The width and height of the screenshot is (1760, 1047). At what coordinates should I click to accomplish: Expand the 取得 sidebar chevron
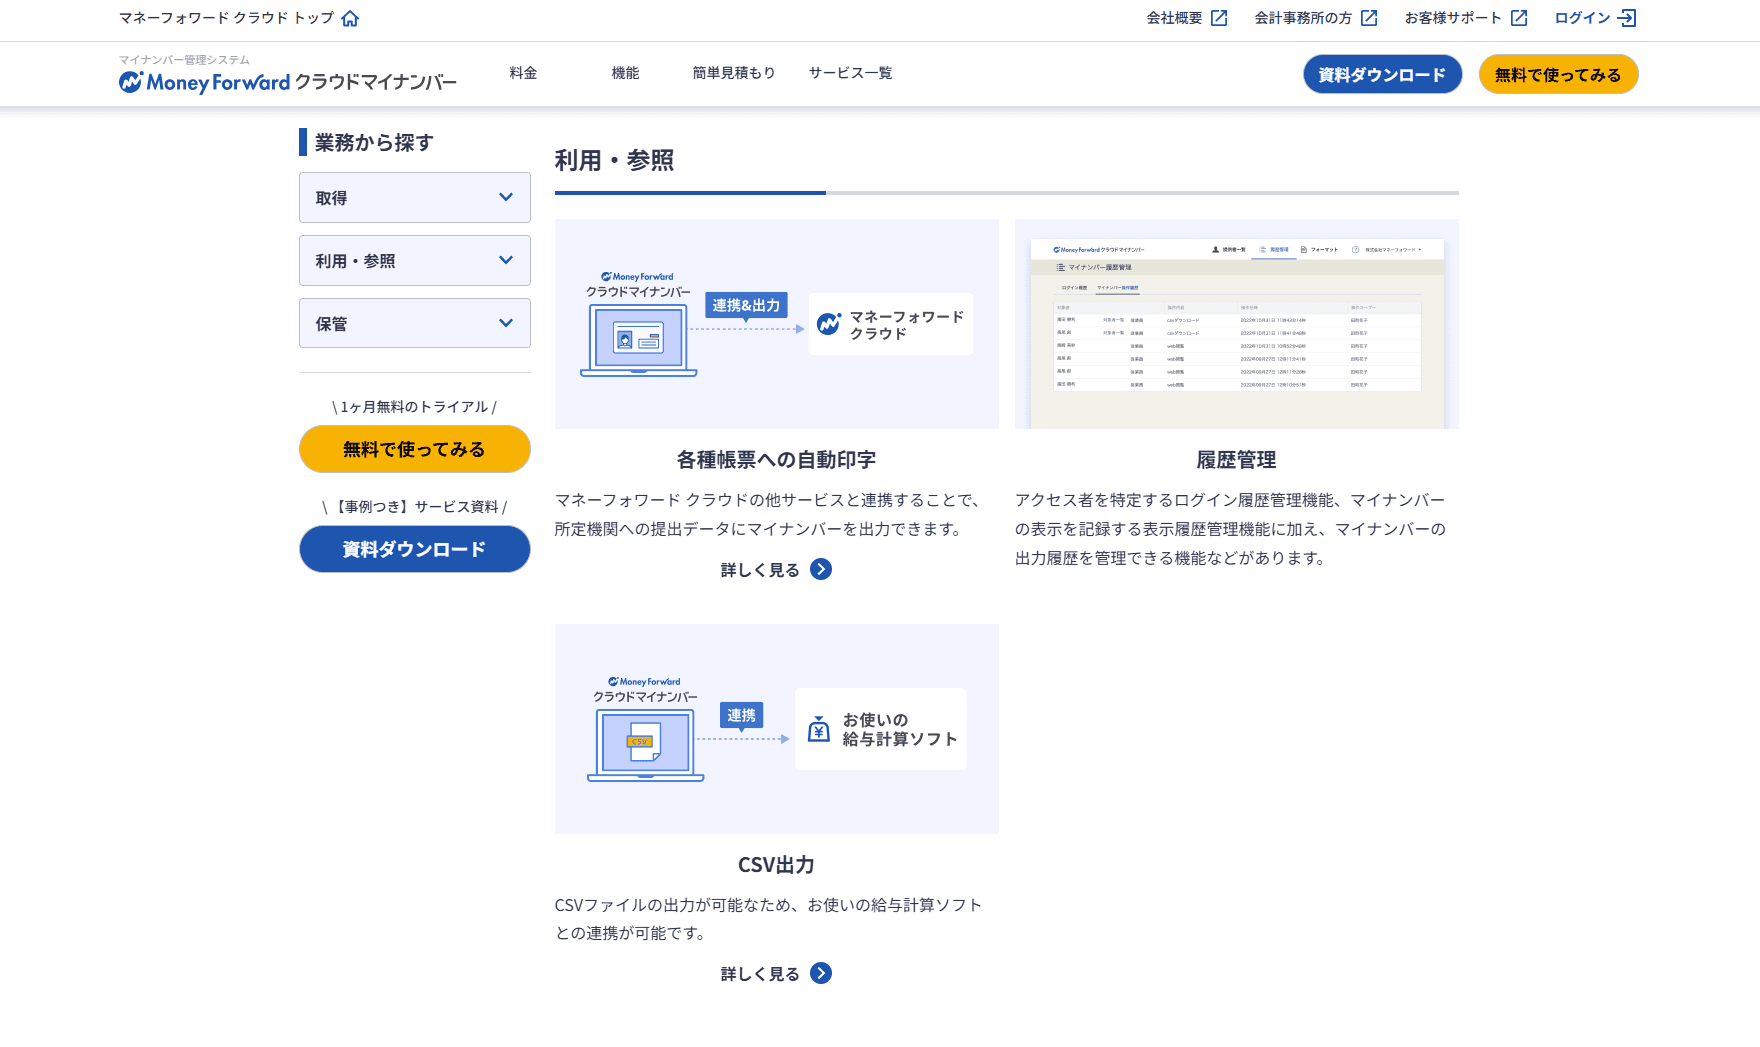[506, 197]
